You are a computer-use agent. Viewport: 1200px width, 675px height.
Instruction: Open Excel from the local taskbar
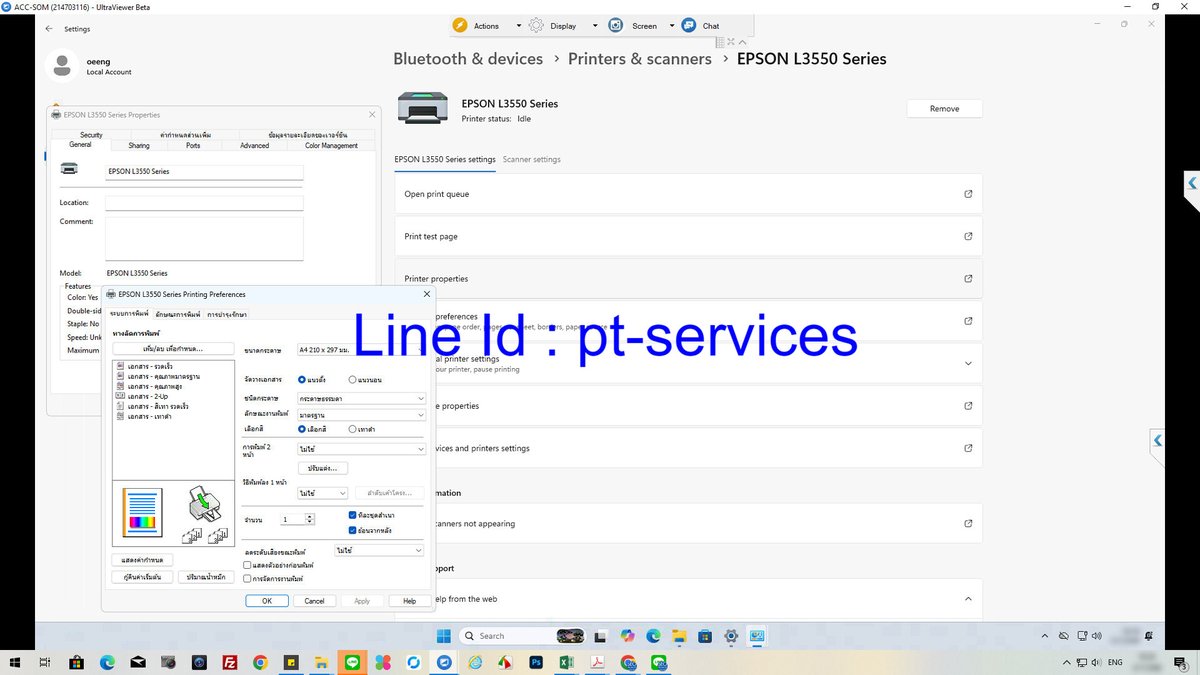[566, 662]
